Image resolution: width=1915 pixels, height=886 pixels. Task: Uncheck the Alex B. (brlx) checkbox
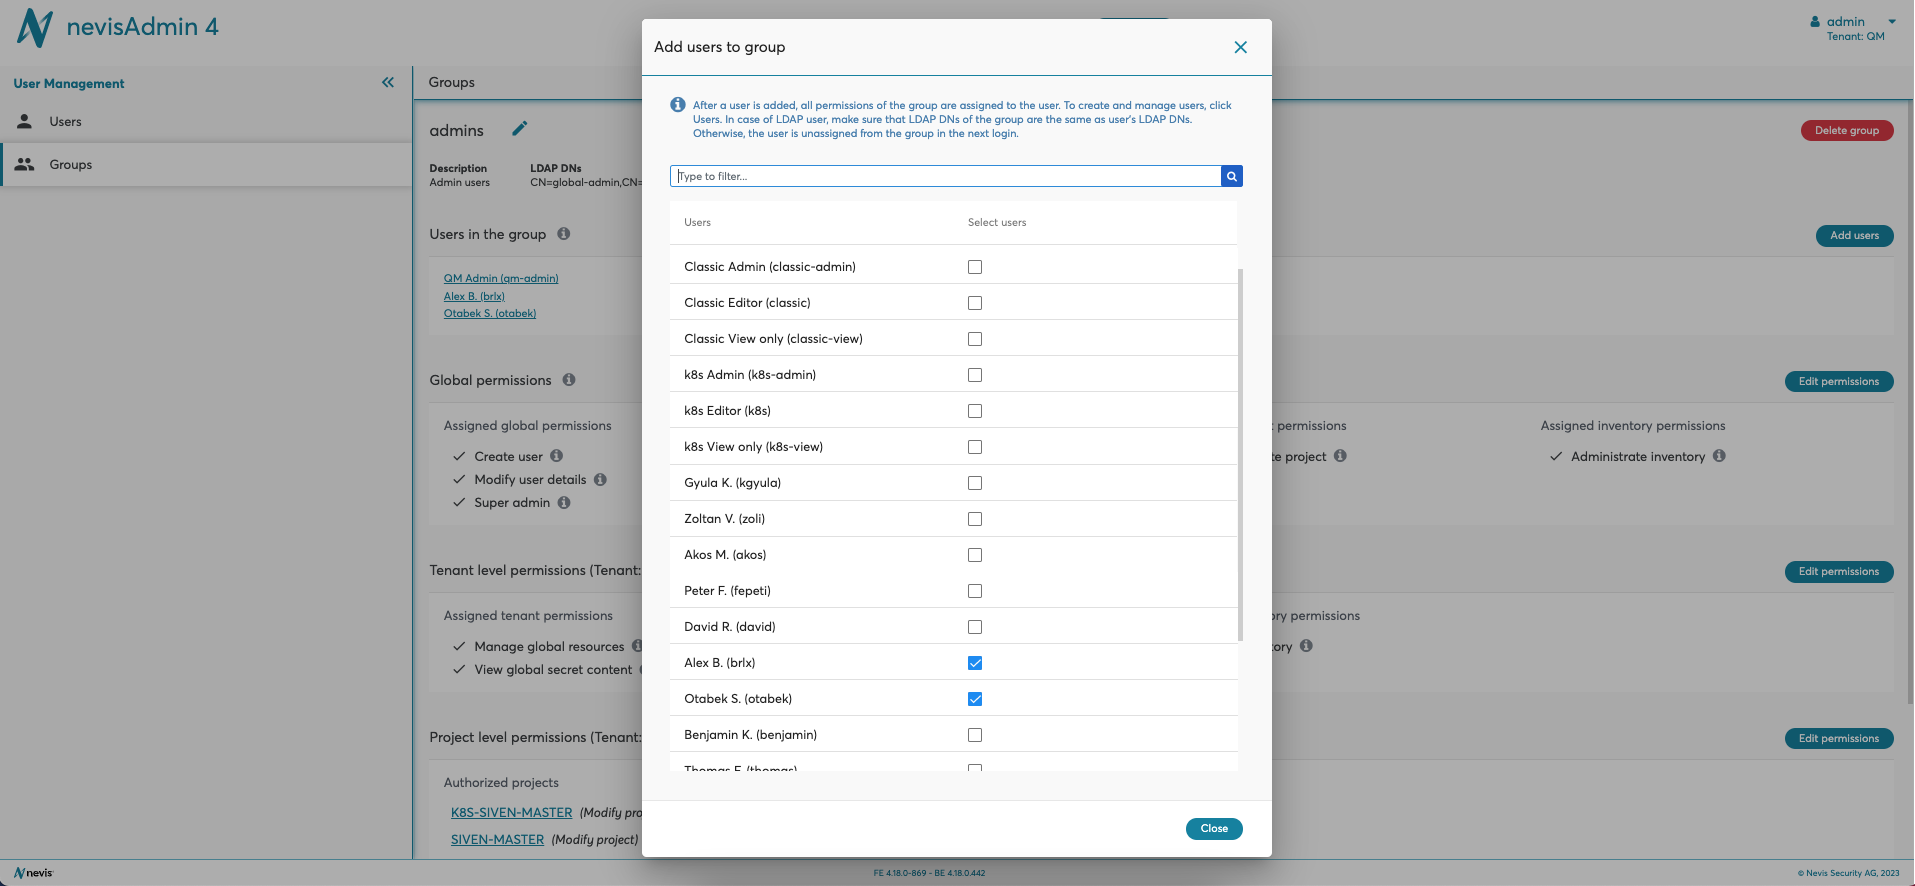975,663
